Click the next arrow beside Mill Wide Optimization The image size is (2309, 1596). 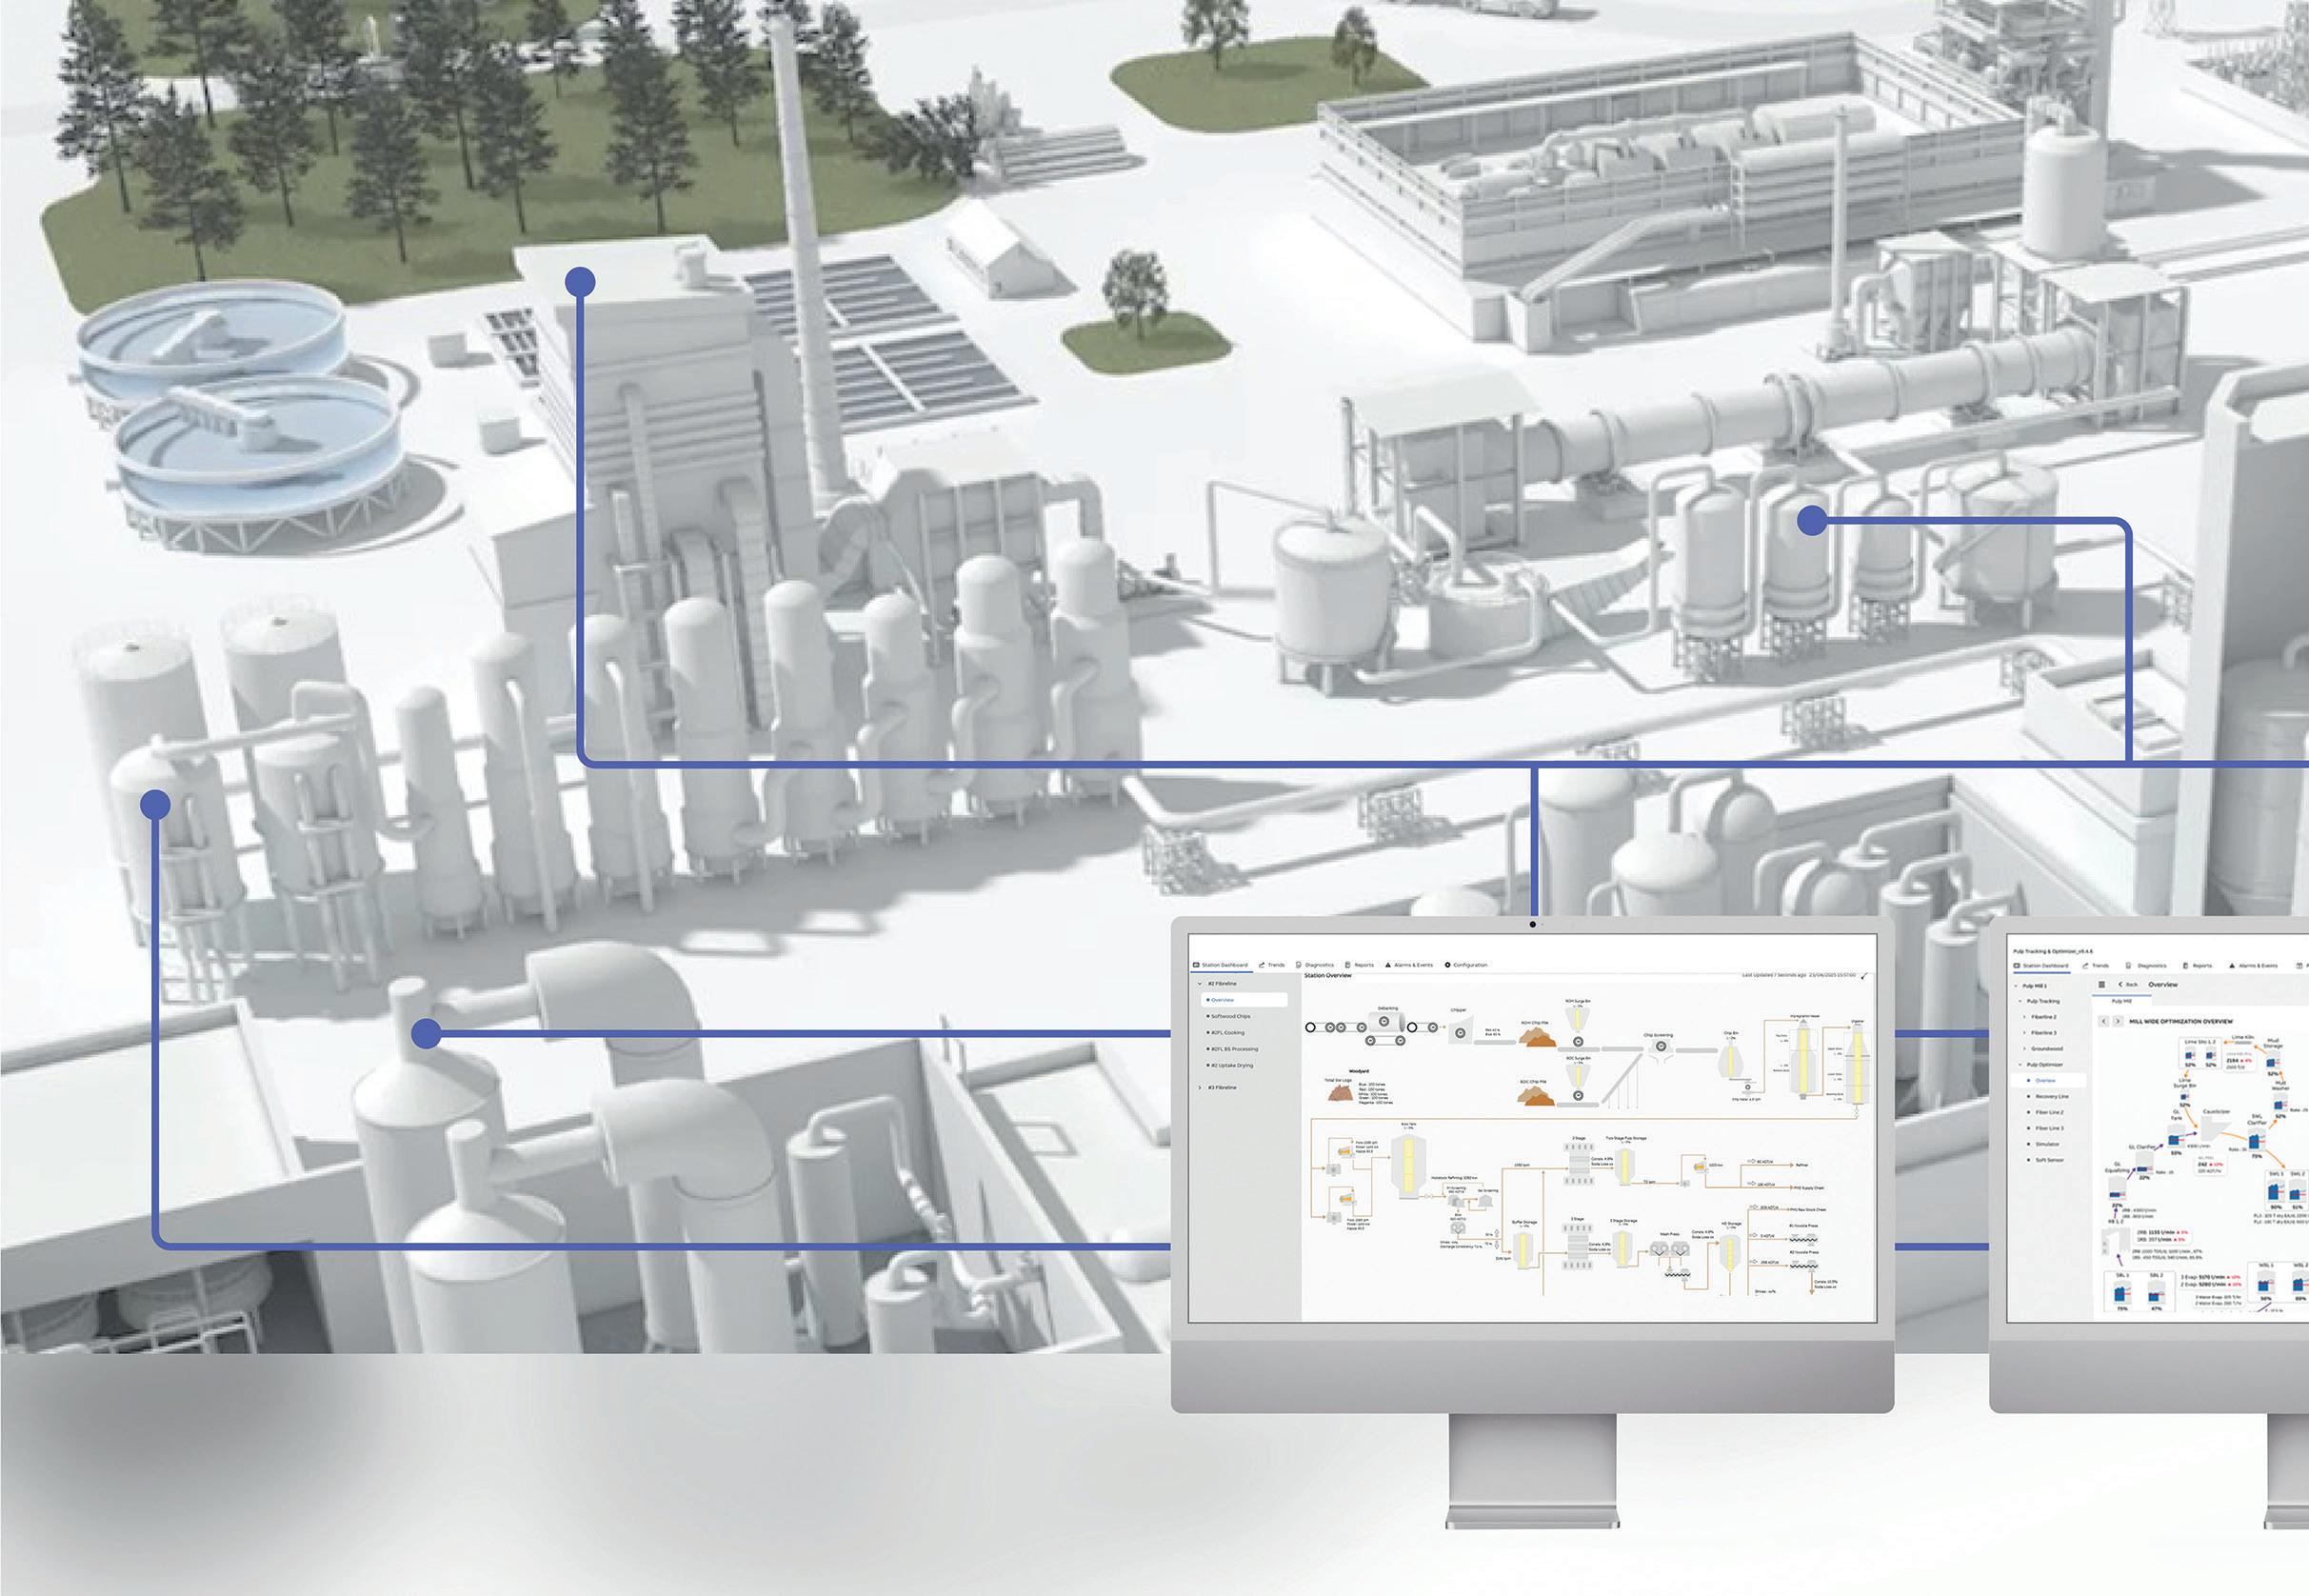(x=2117, y=1021)
